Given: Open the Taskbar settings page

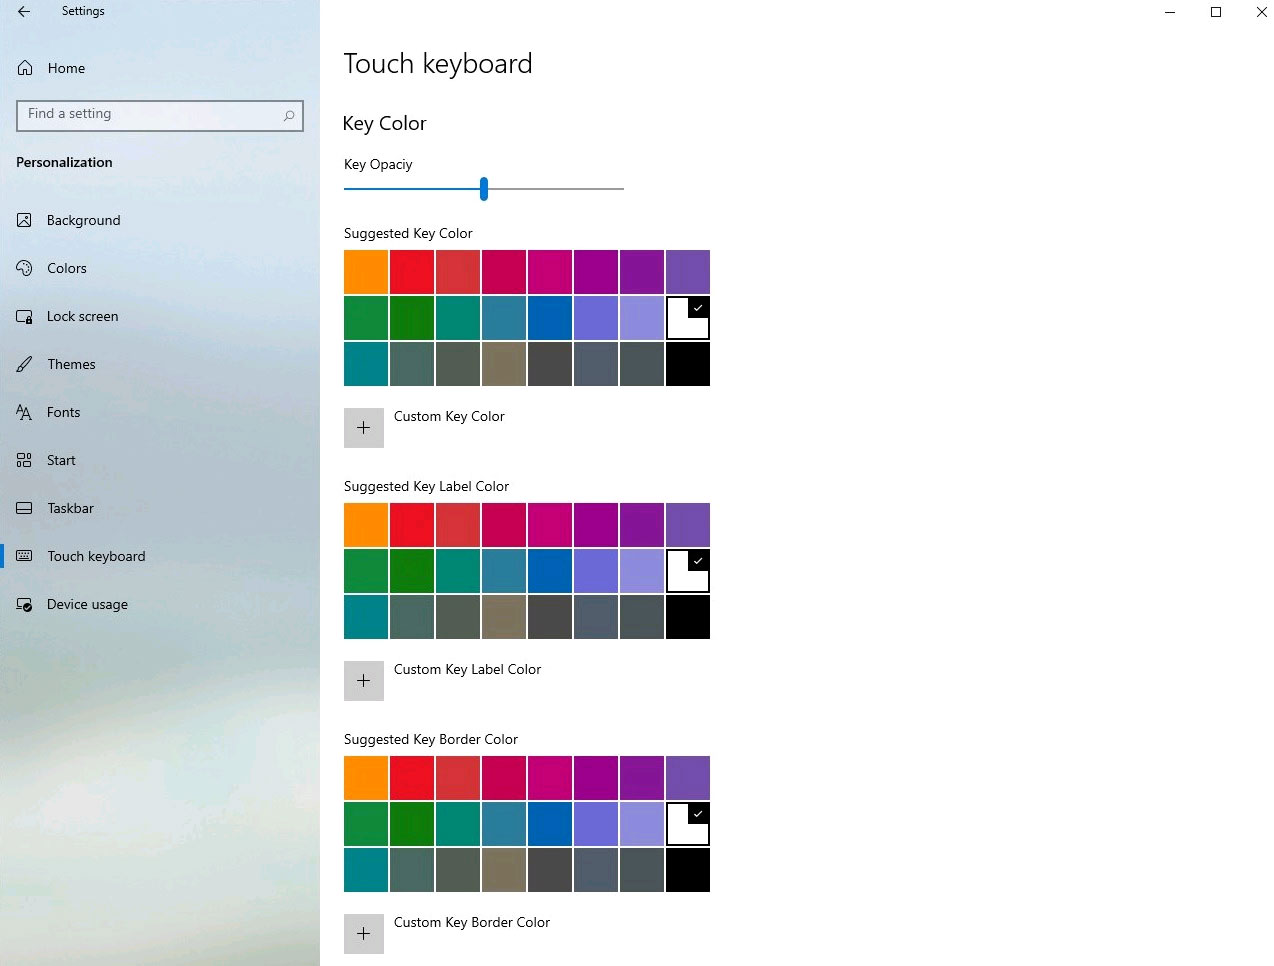Looking at the screenshot, I should click(x=70, y=508).
